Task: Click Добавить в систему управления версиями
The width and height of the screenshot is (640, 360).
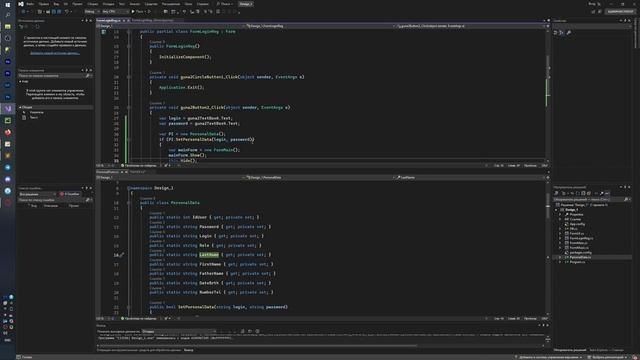Action: (549, 357)
